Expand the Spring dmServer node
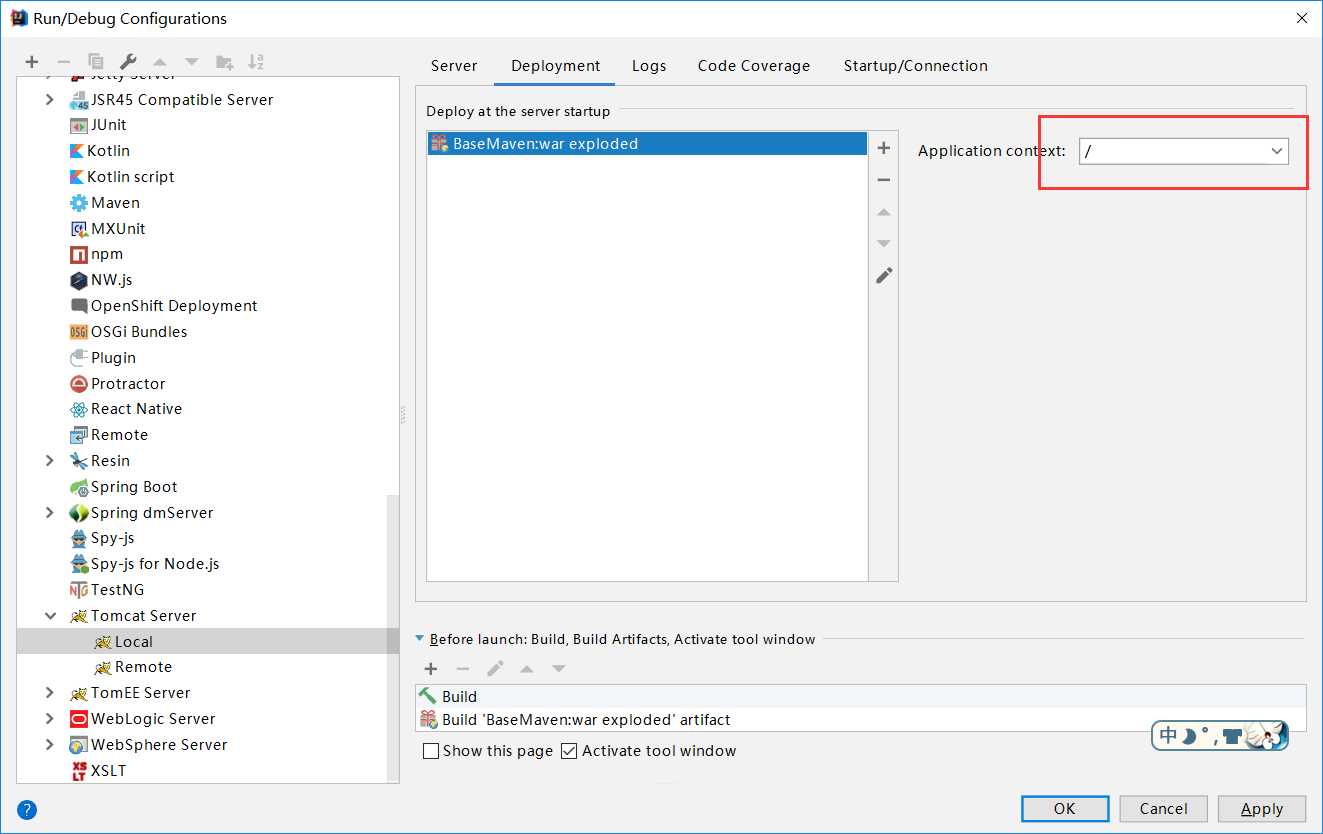 click(50, 513)
